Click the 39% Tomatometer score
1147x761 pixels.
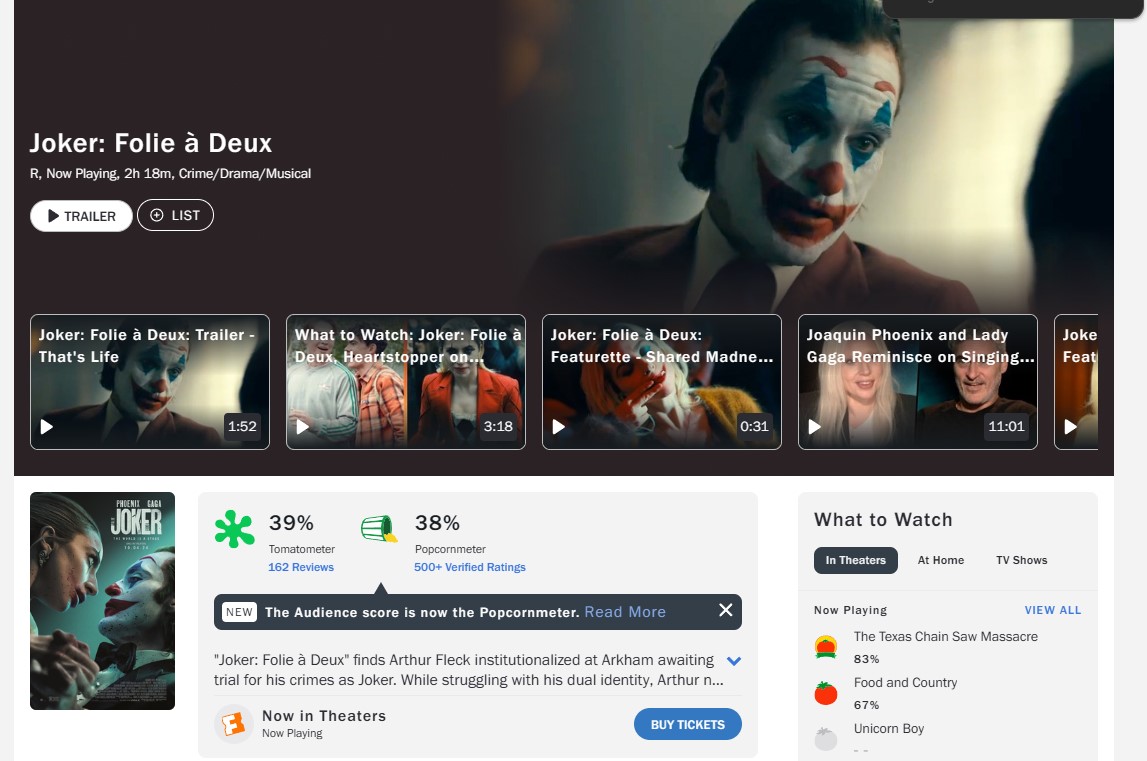[x=291, y=523]
